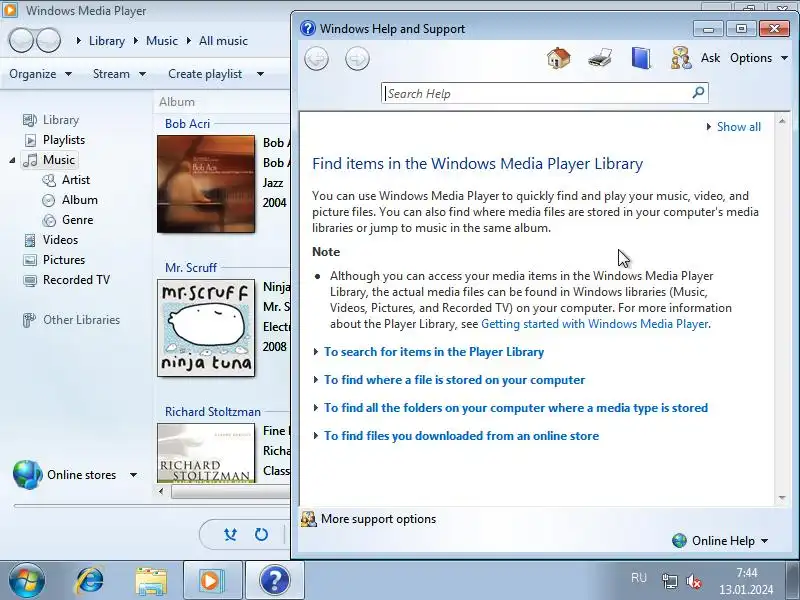The width and height of the screenshot is (800, 600).
Task: Click Online Help globe icon
Action: pyautogui.click(x=679, y=540)
